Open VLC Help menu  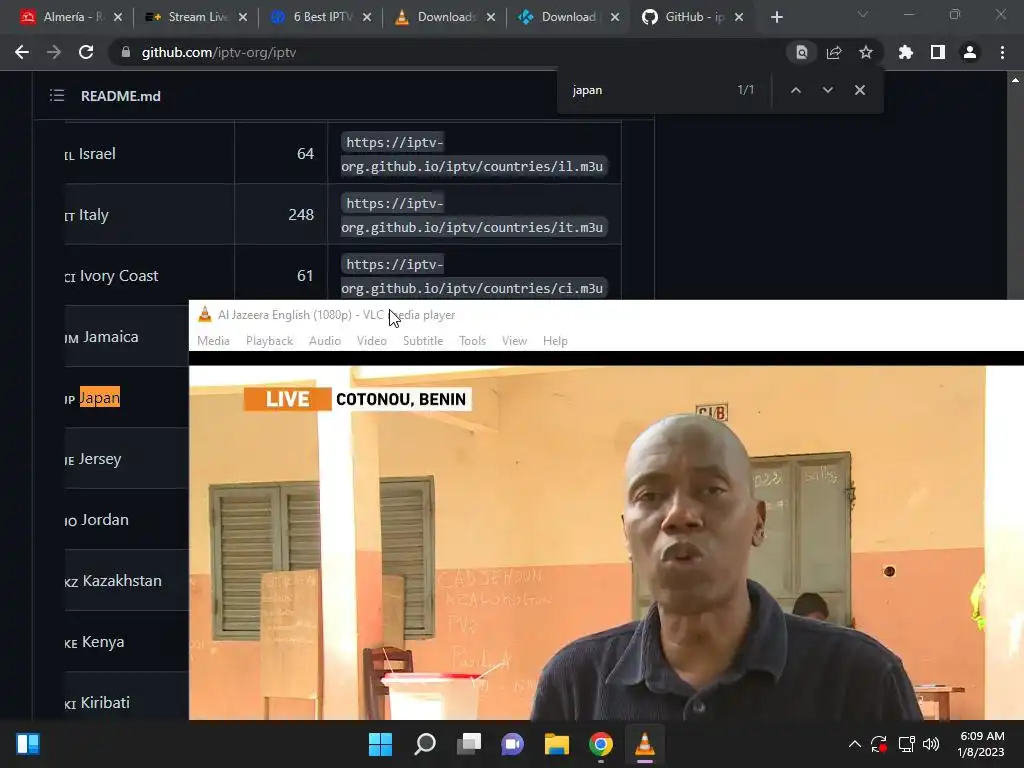point(555,341)
